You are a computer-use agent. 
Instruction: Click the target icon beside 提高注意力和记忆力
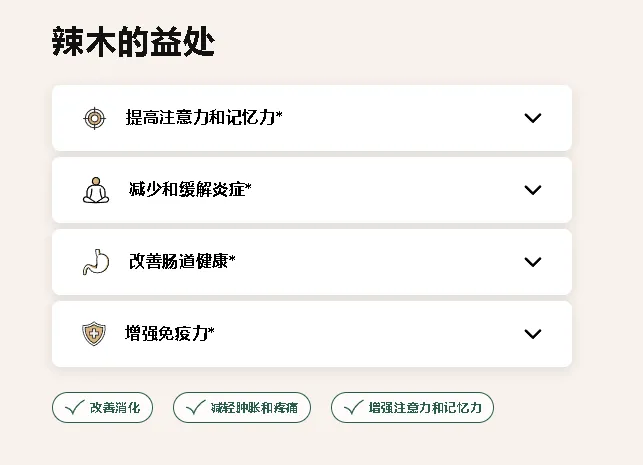pos(94,118)
